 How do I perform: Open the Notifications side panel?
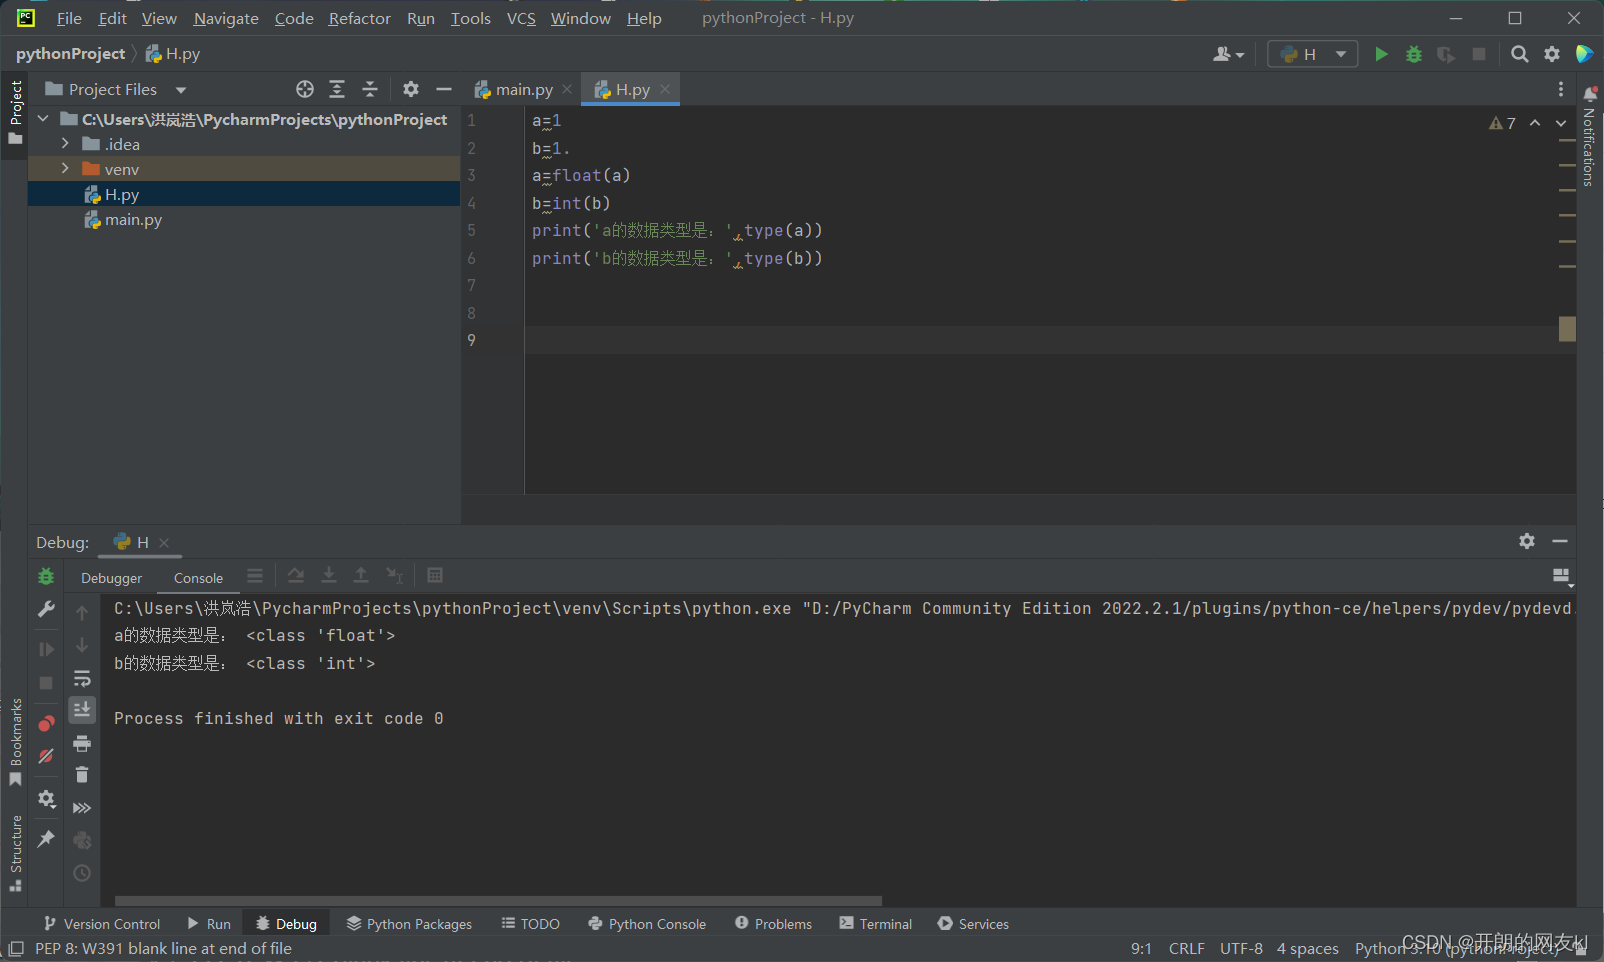(x=1589, y=136)
